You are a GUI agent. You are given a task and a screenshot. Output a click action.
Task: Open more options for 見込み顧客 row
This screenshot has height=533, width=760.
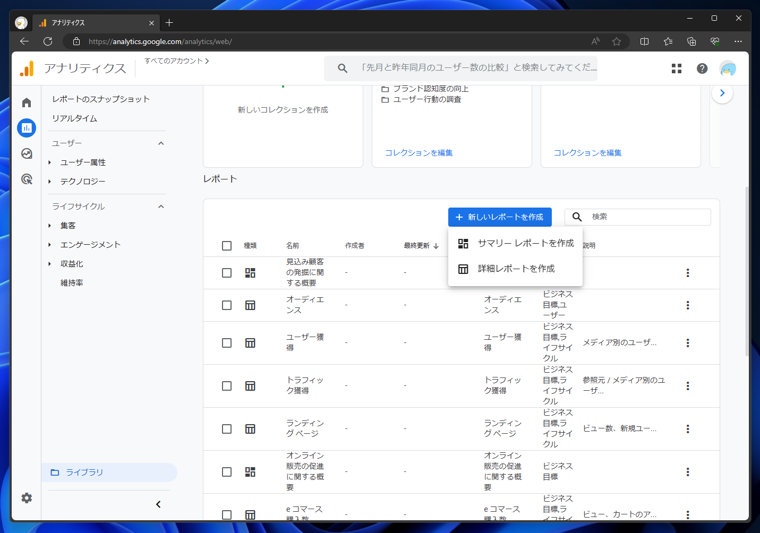click(687, 273)
